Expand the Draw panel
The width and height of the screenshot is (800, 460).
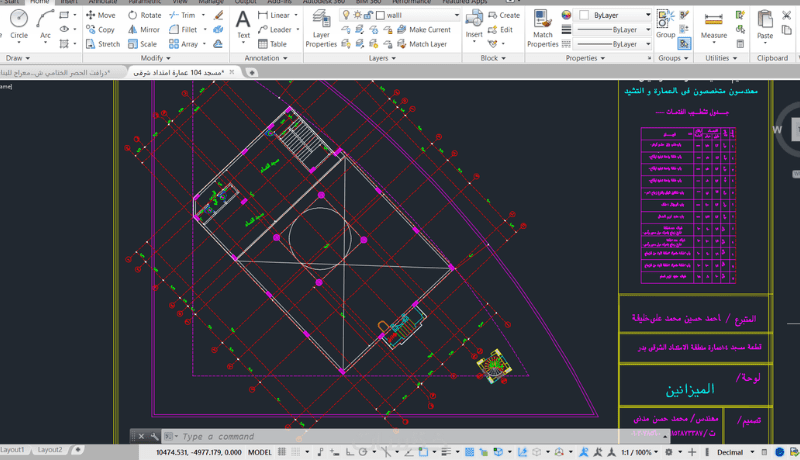18,58
